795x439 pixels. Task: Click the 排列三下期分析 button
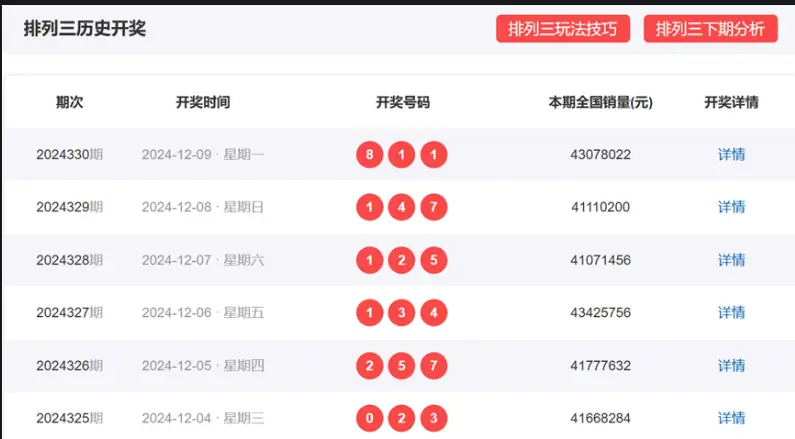[710, 29]
